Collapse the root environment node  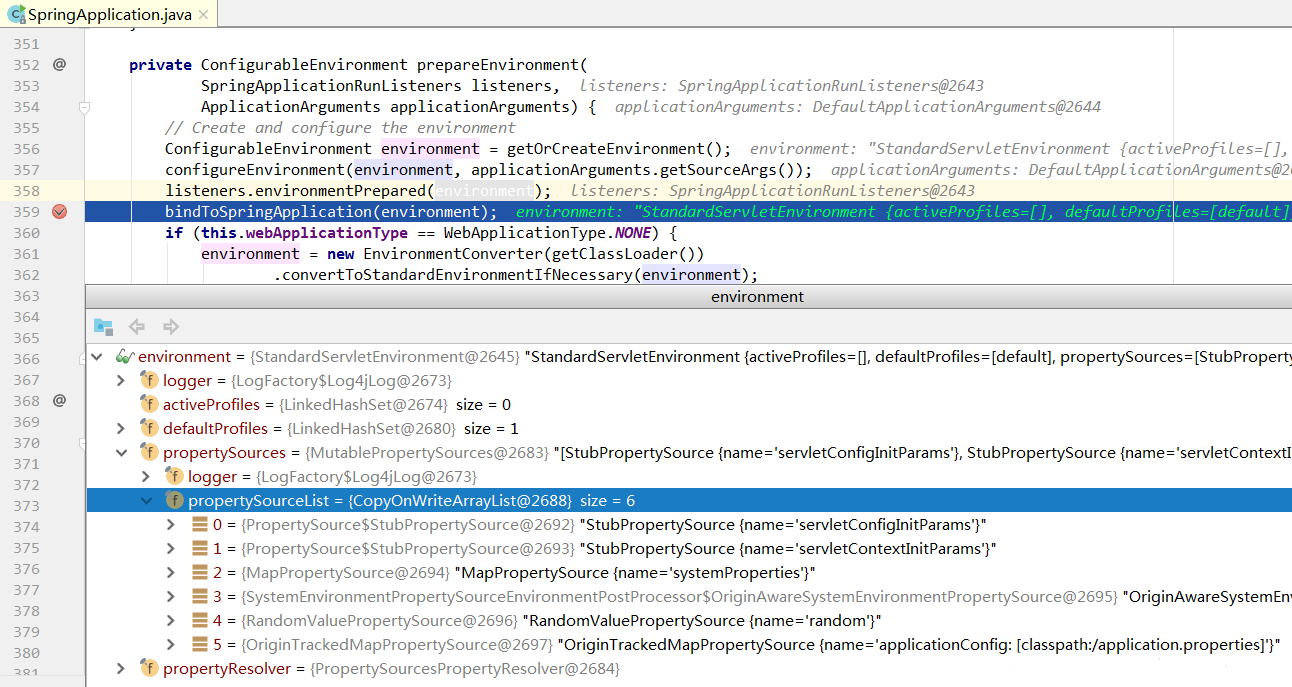(97, 357)
